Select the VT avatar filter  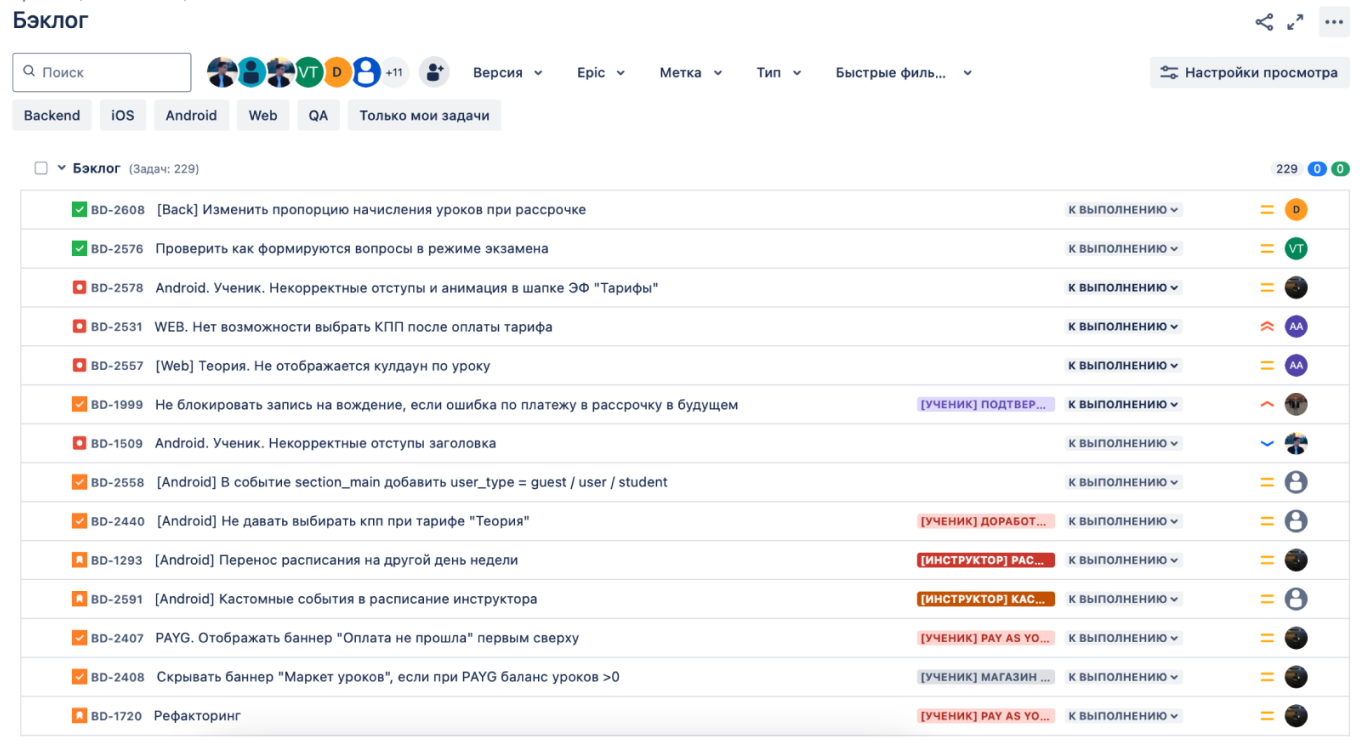pos(308,72)
